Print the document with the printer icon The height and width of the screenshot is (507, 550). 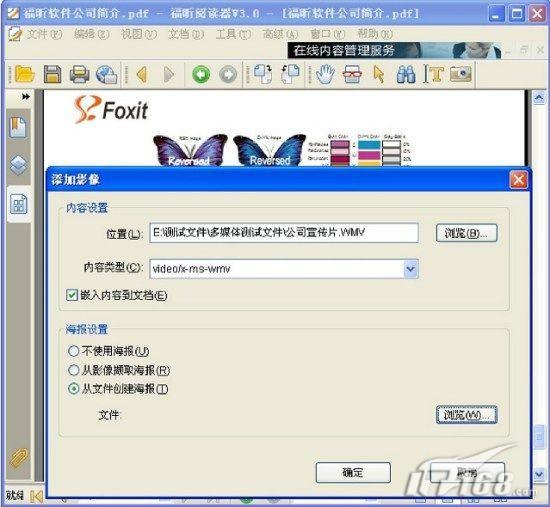(79, 74)
